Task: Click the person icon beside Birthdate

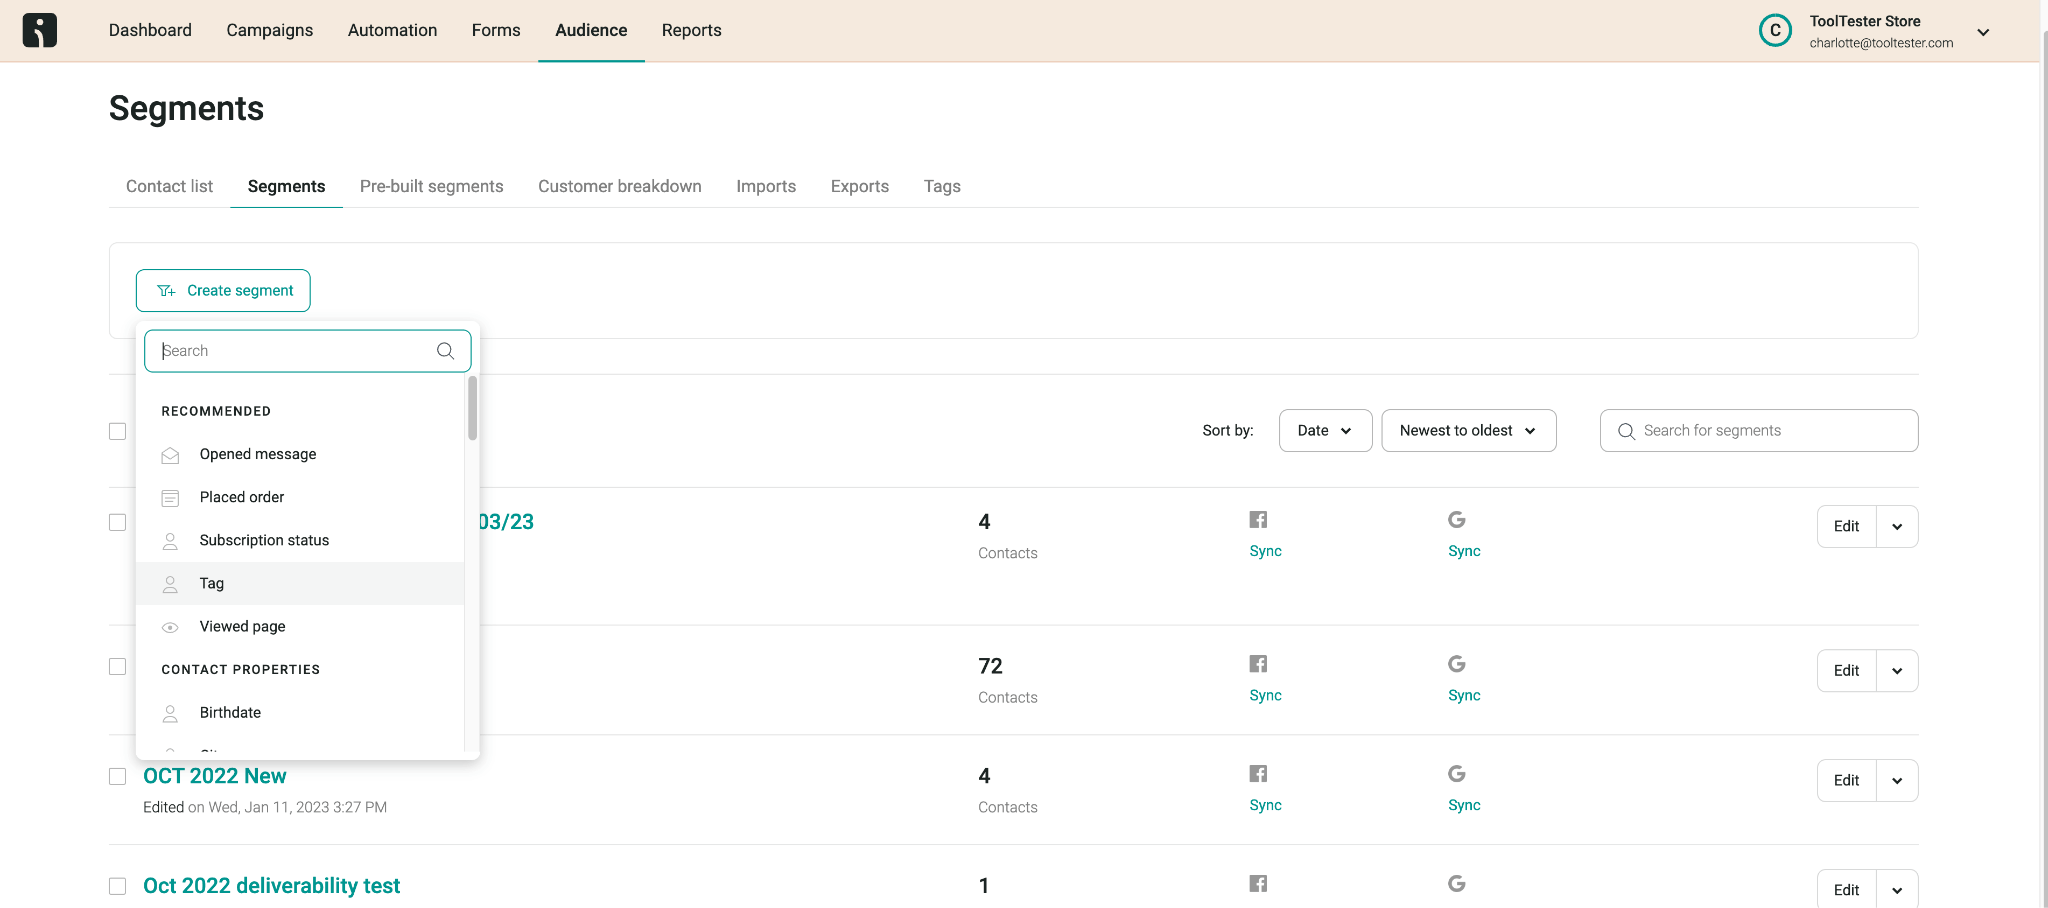Action: 170,713
